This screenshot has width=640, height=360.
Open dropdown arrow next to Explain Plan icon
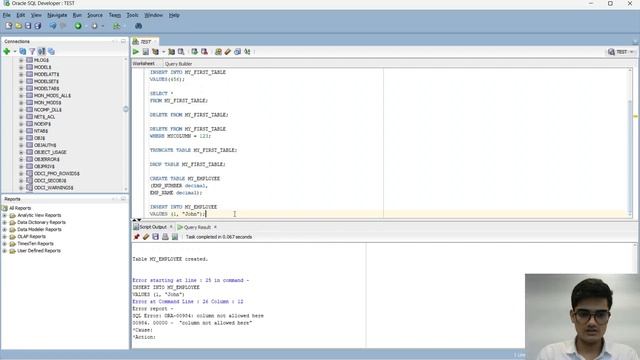(164, 52)
